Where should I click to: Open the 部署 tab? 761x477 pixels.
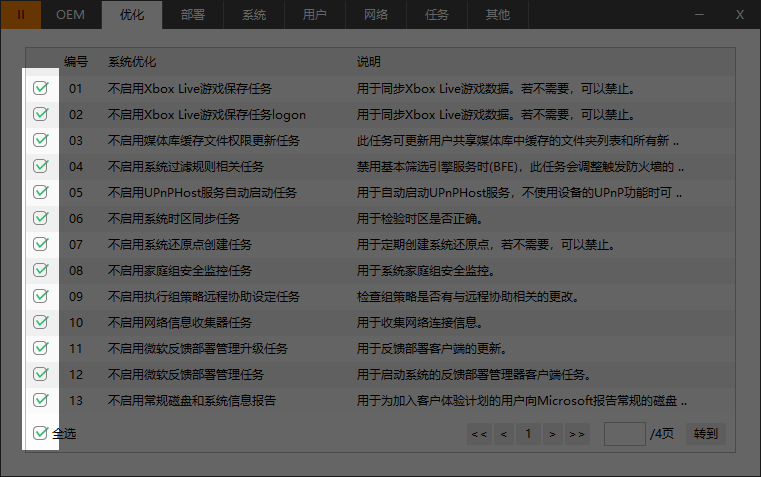tap(193, 14)
